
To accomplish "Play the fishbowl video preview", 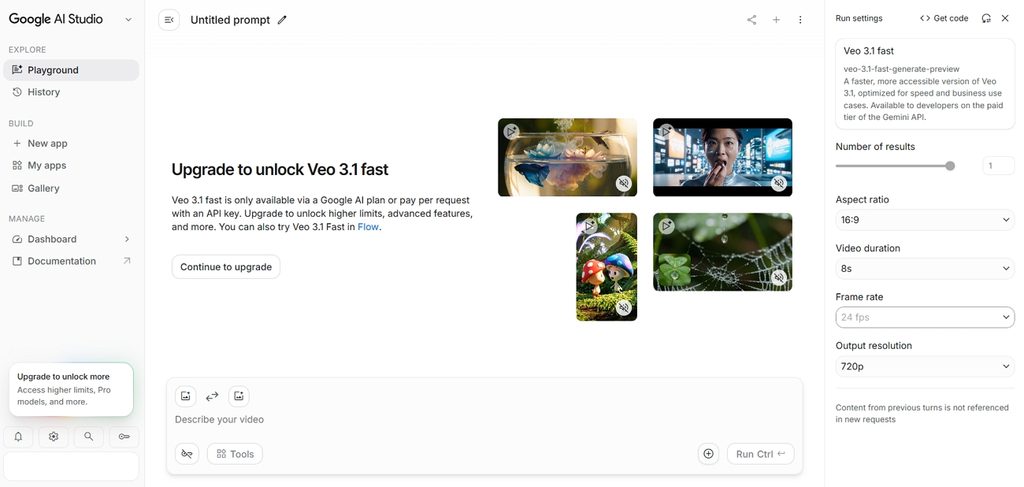I will coord(511,131).
